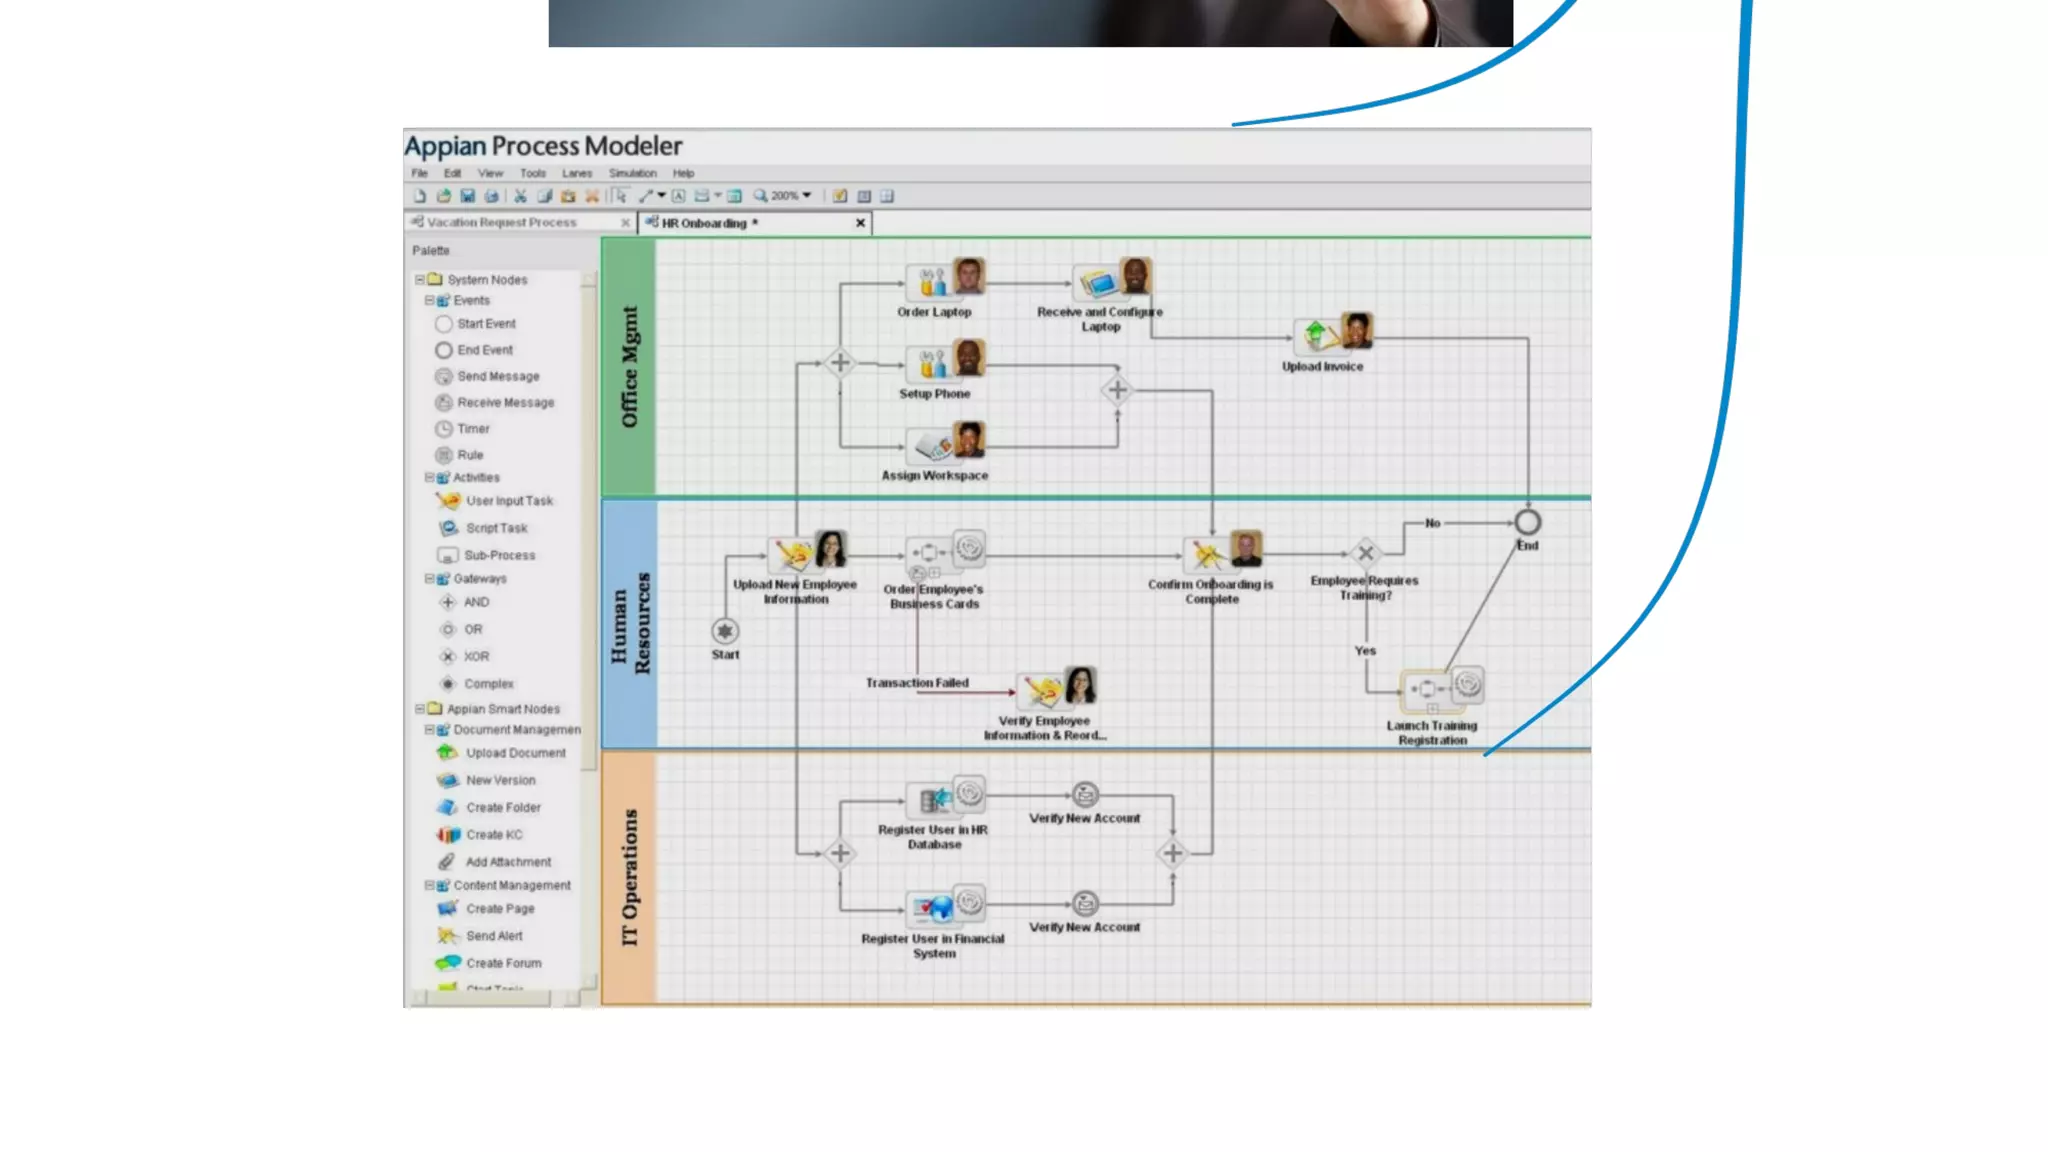Switch to the Vacation Request Process tab
The height and width of the screenshot is (1152, 2048).
pos(501,222)
